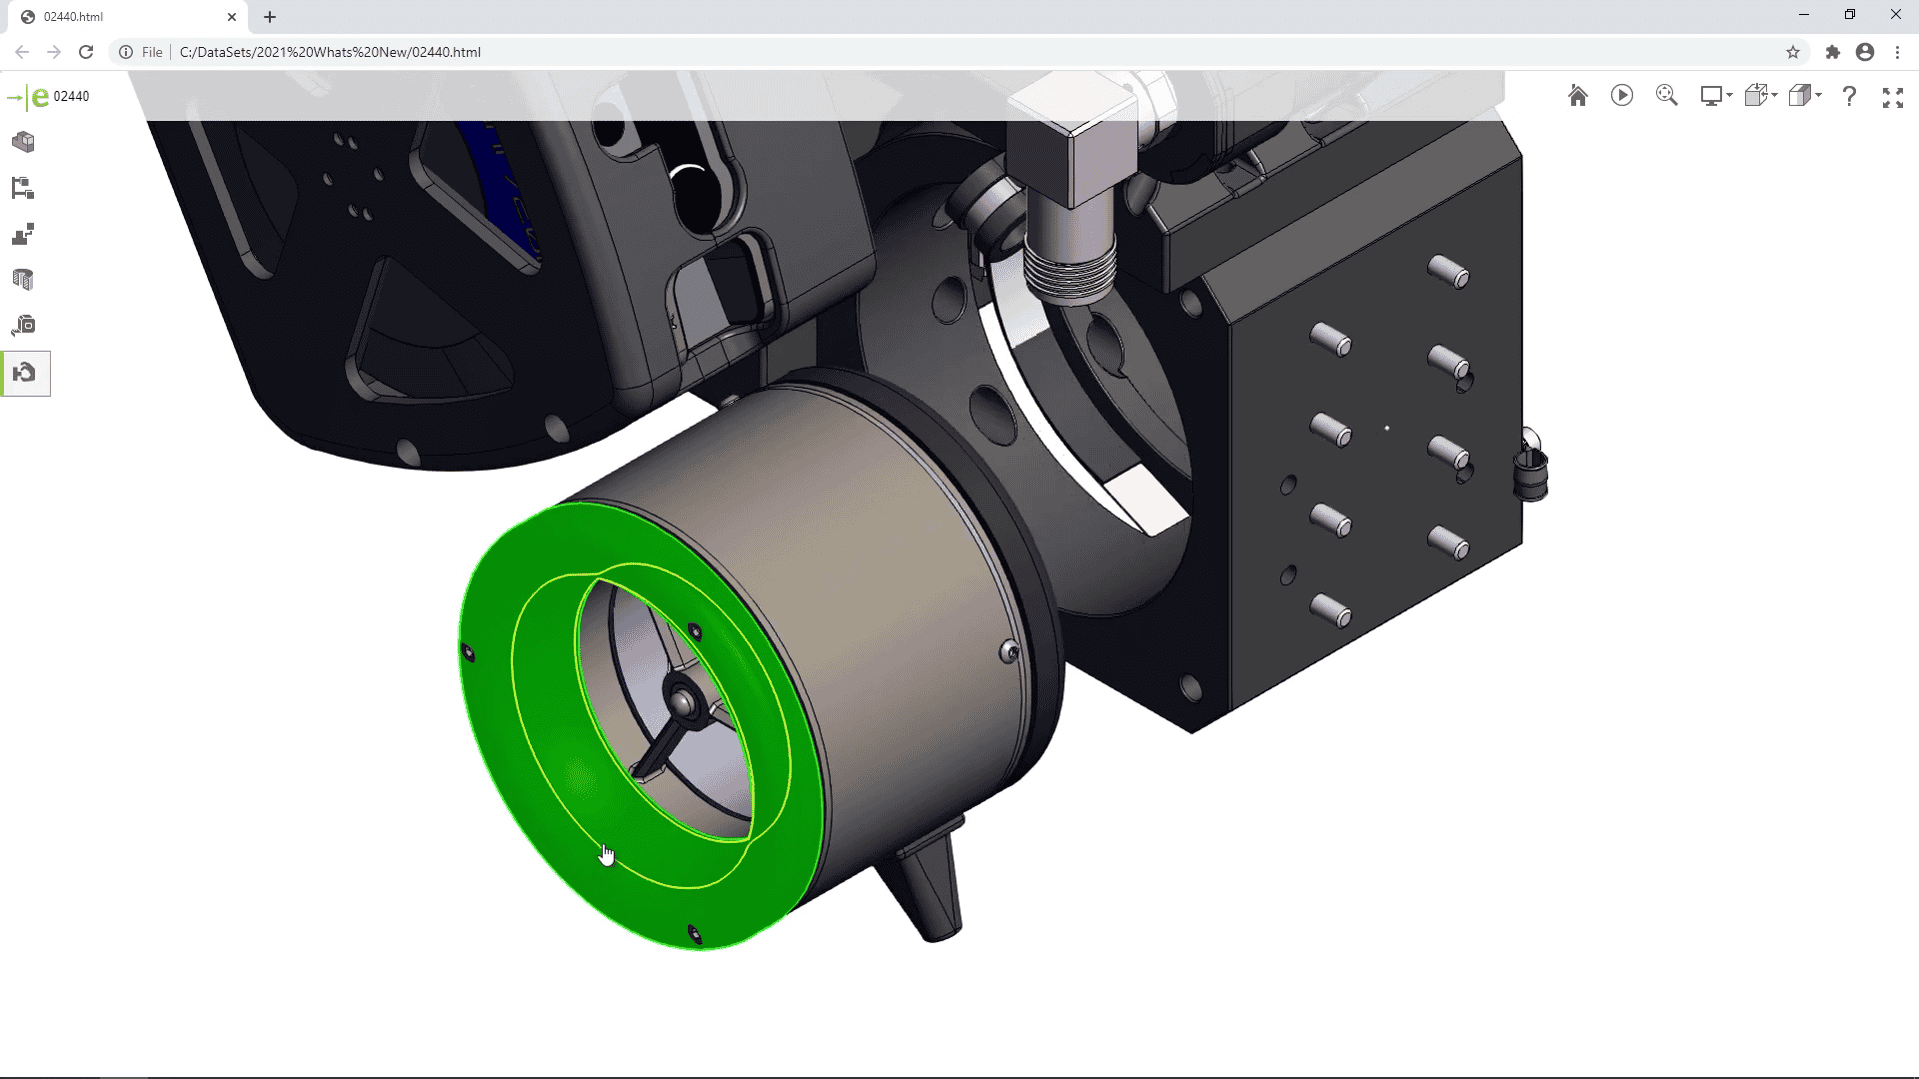Click the browser back button
This screenshot has height=1079, width=1919.
[x=20, y=52]
